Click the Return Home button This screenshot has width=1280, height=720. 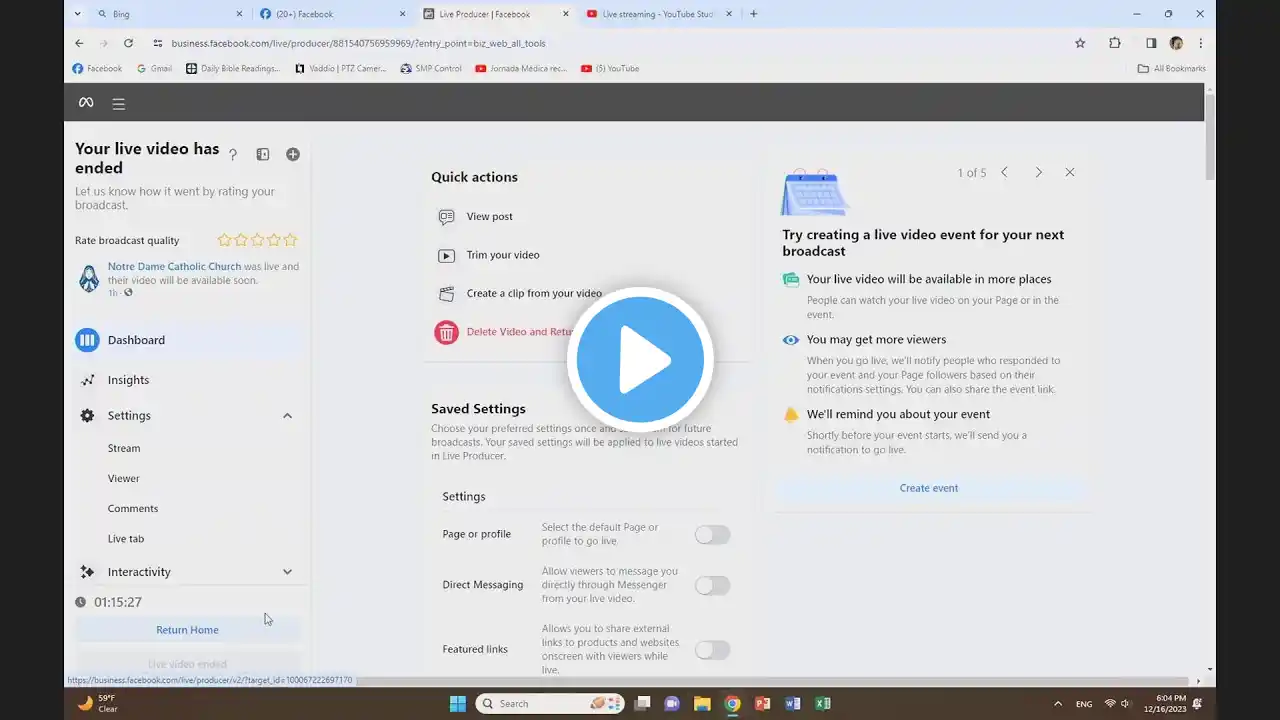(187, 630)
